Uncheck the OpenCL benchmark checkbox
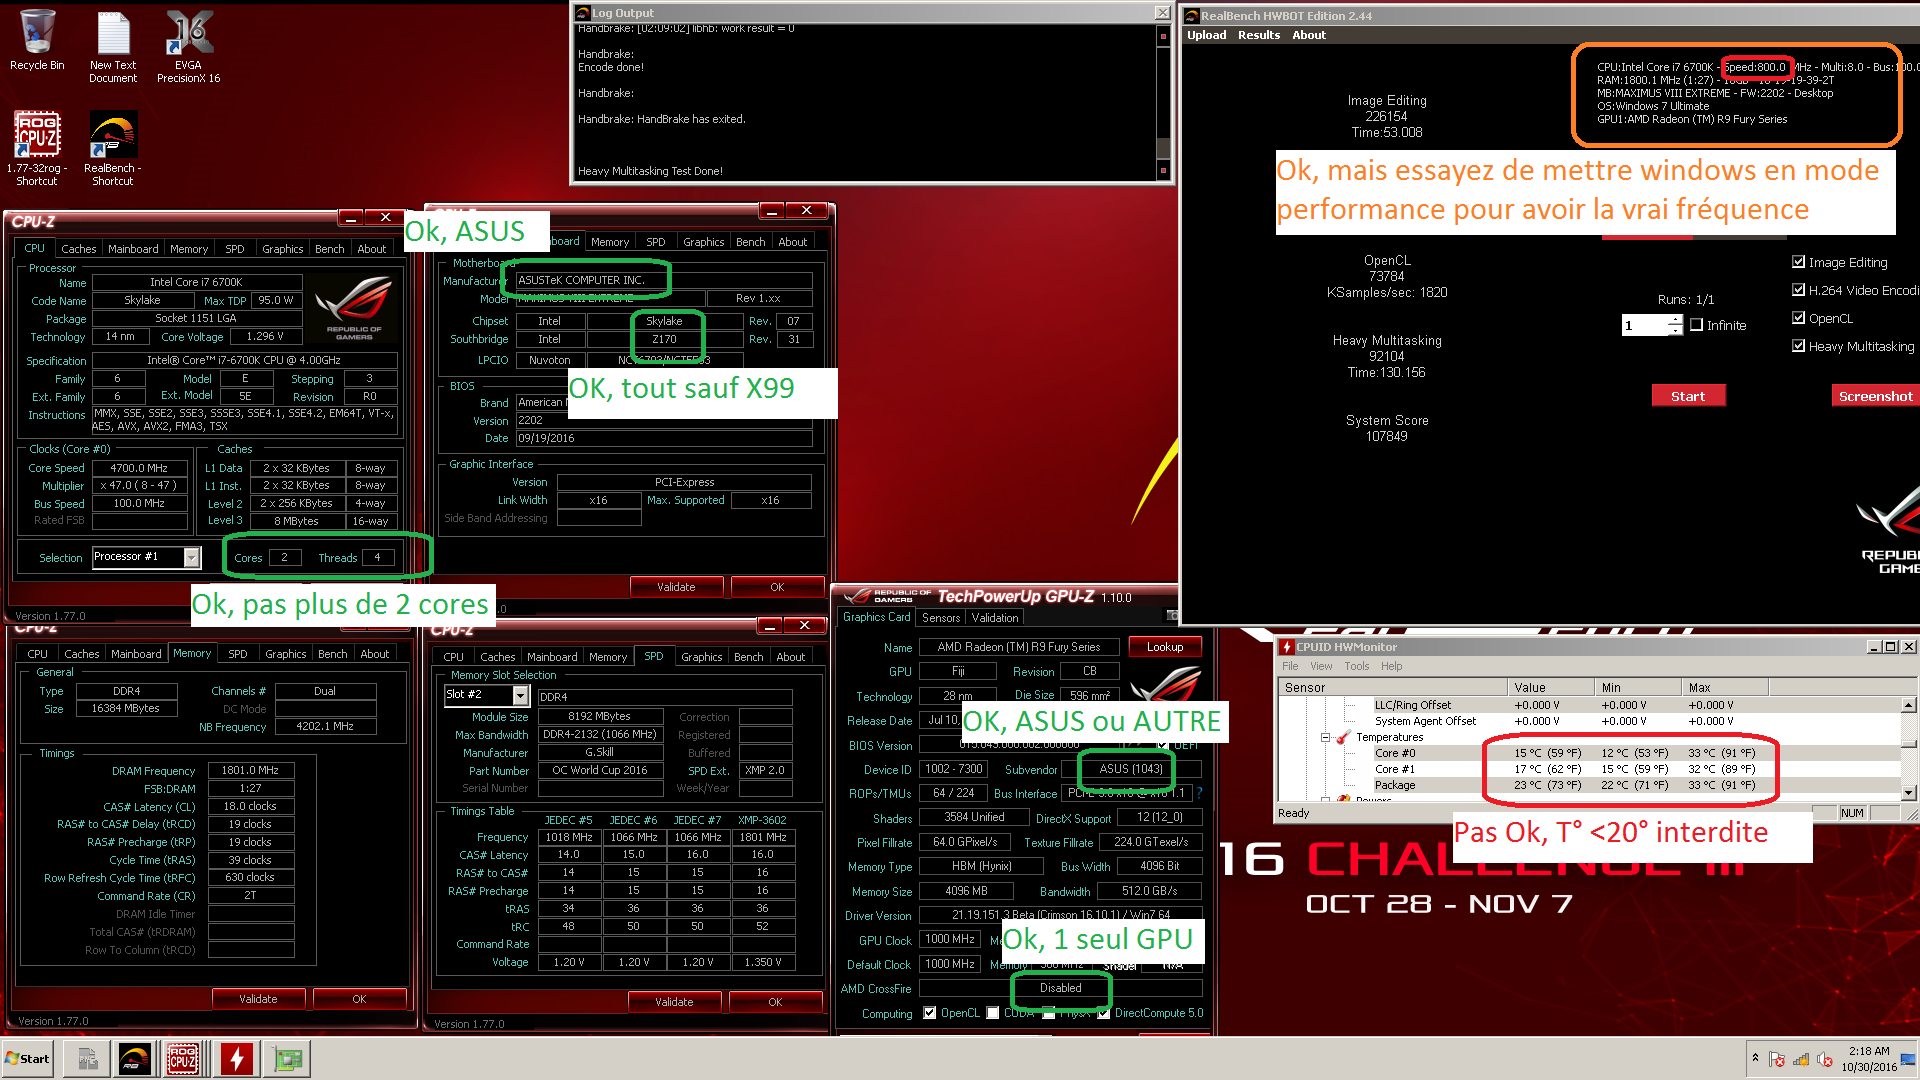This screenshot has width=1920, height=1080. click(1799, 318)
